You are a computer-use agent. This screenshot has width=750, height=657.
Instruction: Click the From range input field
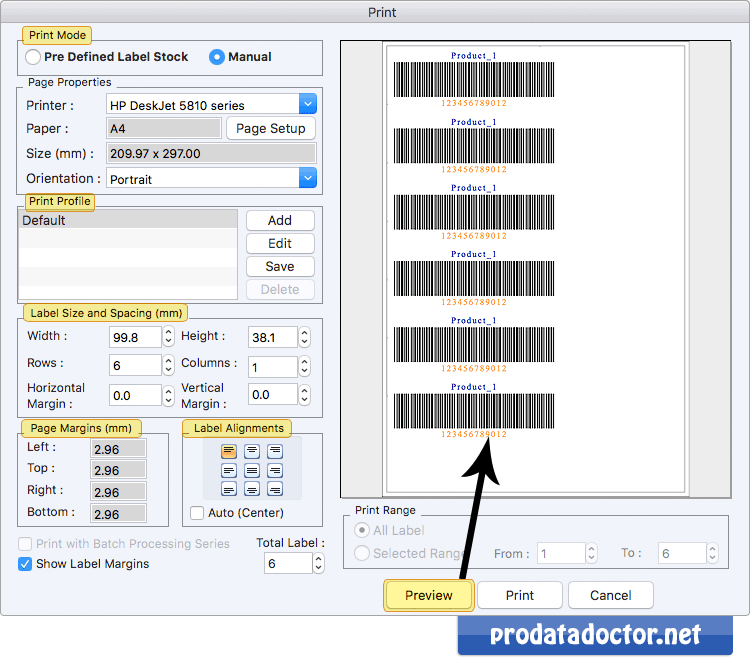[562, 554]
